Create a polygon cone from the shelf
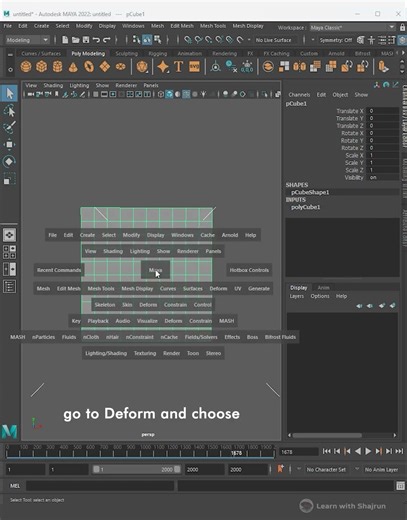Screen dimensions: 407x520 coord(73,67)
